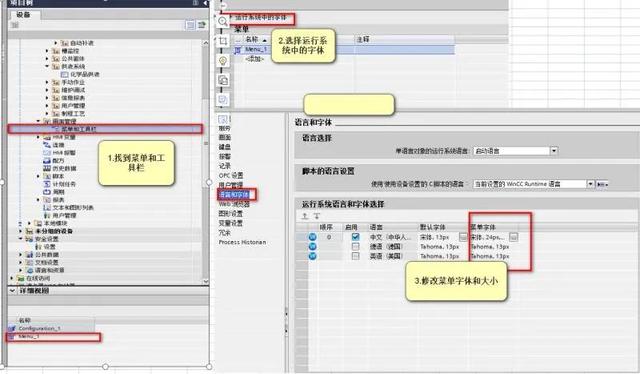Viewport: 640px width, 374px height.
Task: Click the 化学品供液 screen icon in the tree
Action: tap(64, 74)
